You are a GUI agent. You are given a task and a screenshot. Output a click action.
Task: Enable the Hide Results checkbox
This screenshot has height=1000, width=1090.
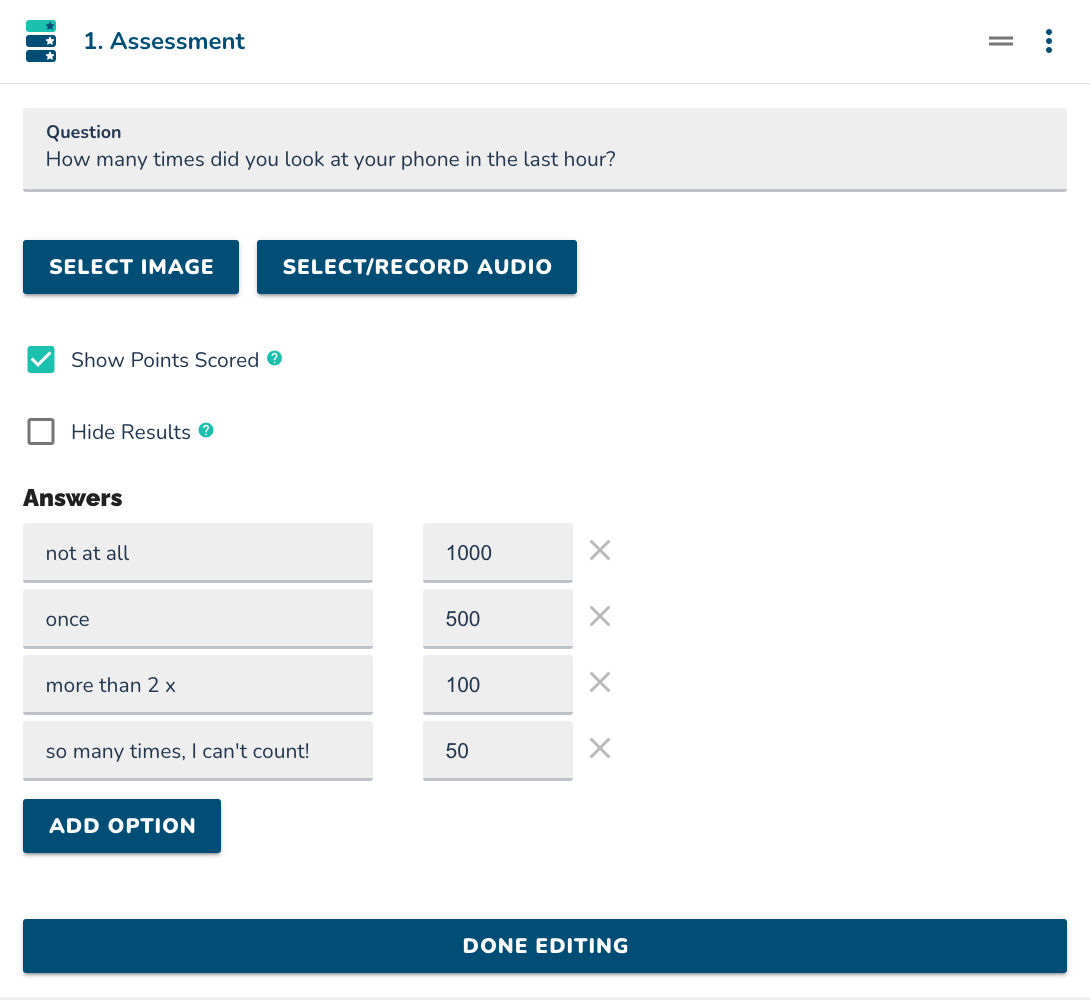pyautogui.click(x=41, y=432)
